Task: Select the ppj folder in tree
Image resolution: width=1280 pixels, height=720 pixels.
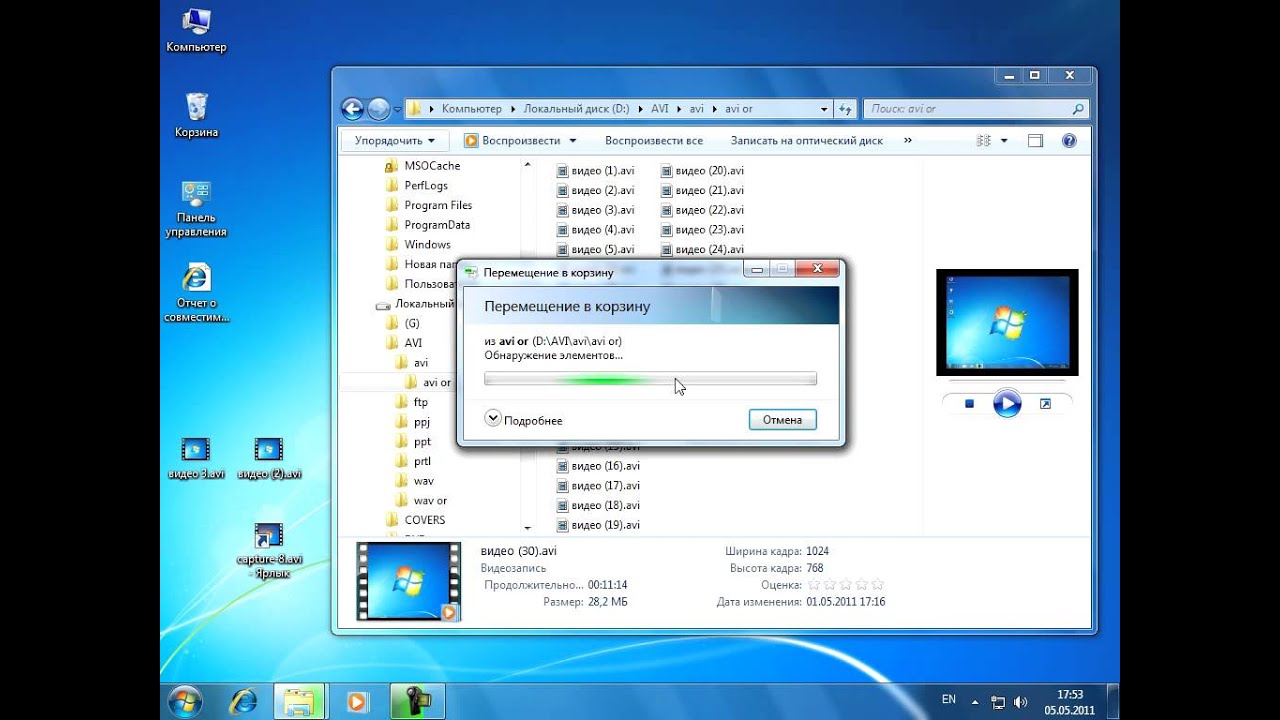Action: click(x=422, y=422)
